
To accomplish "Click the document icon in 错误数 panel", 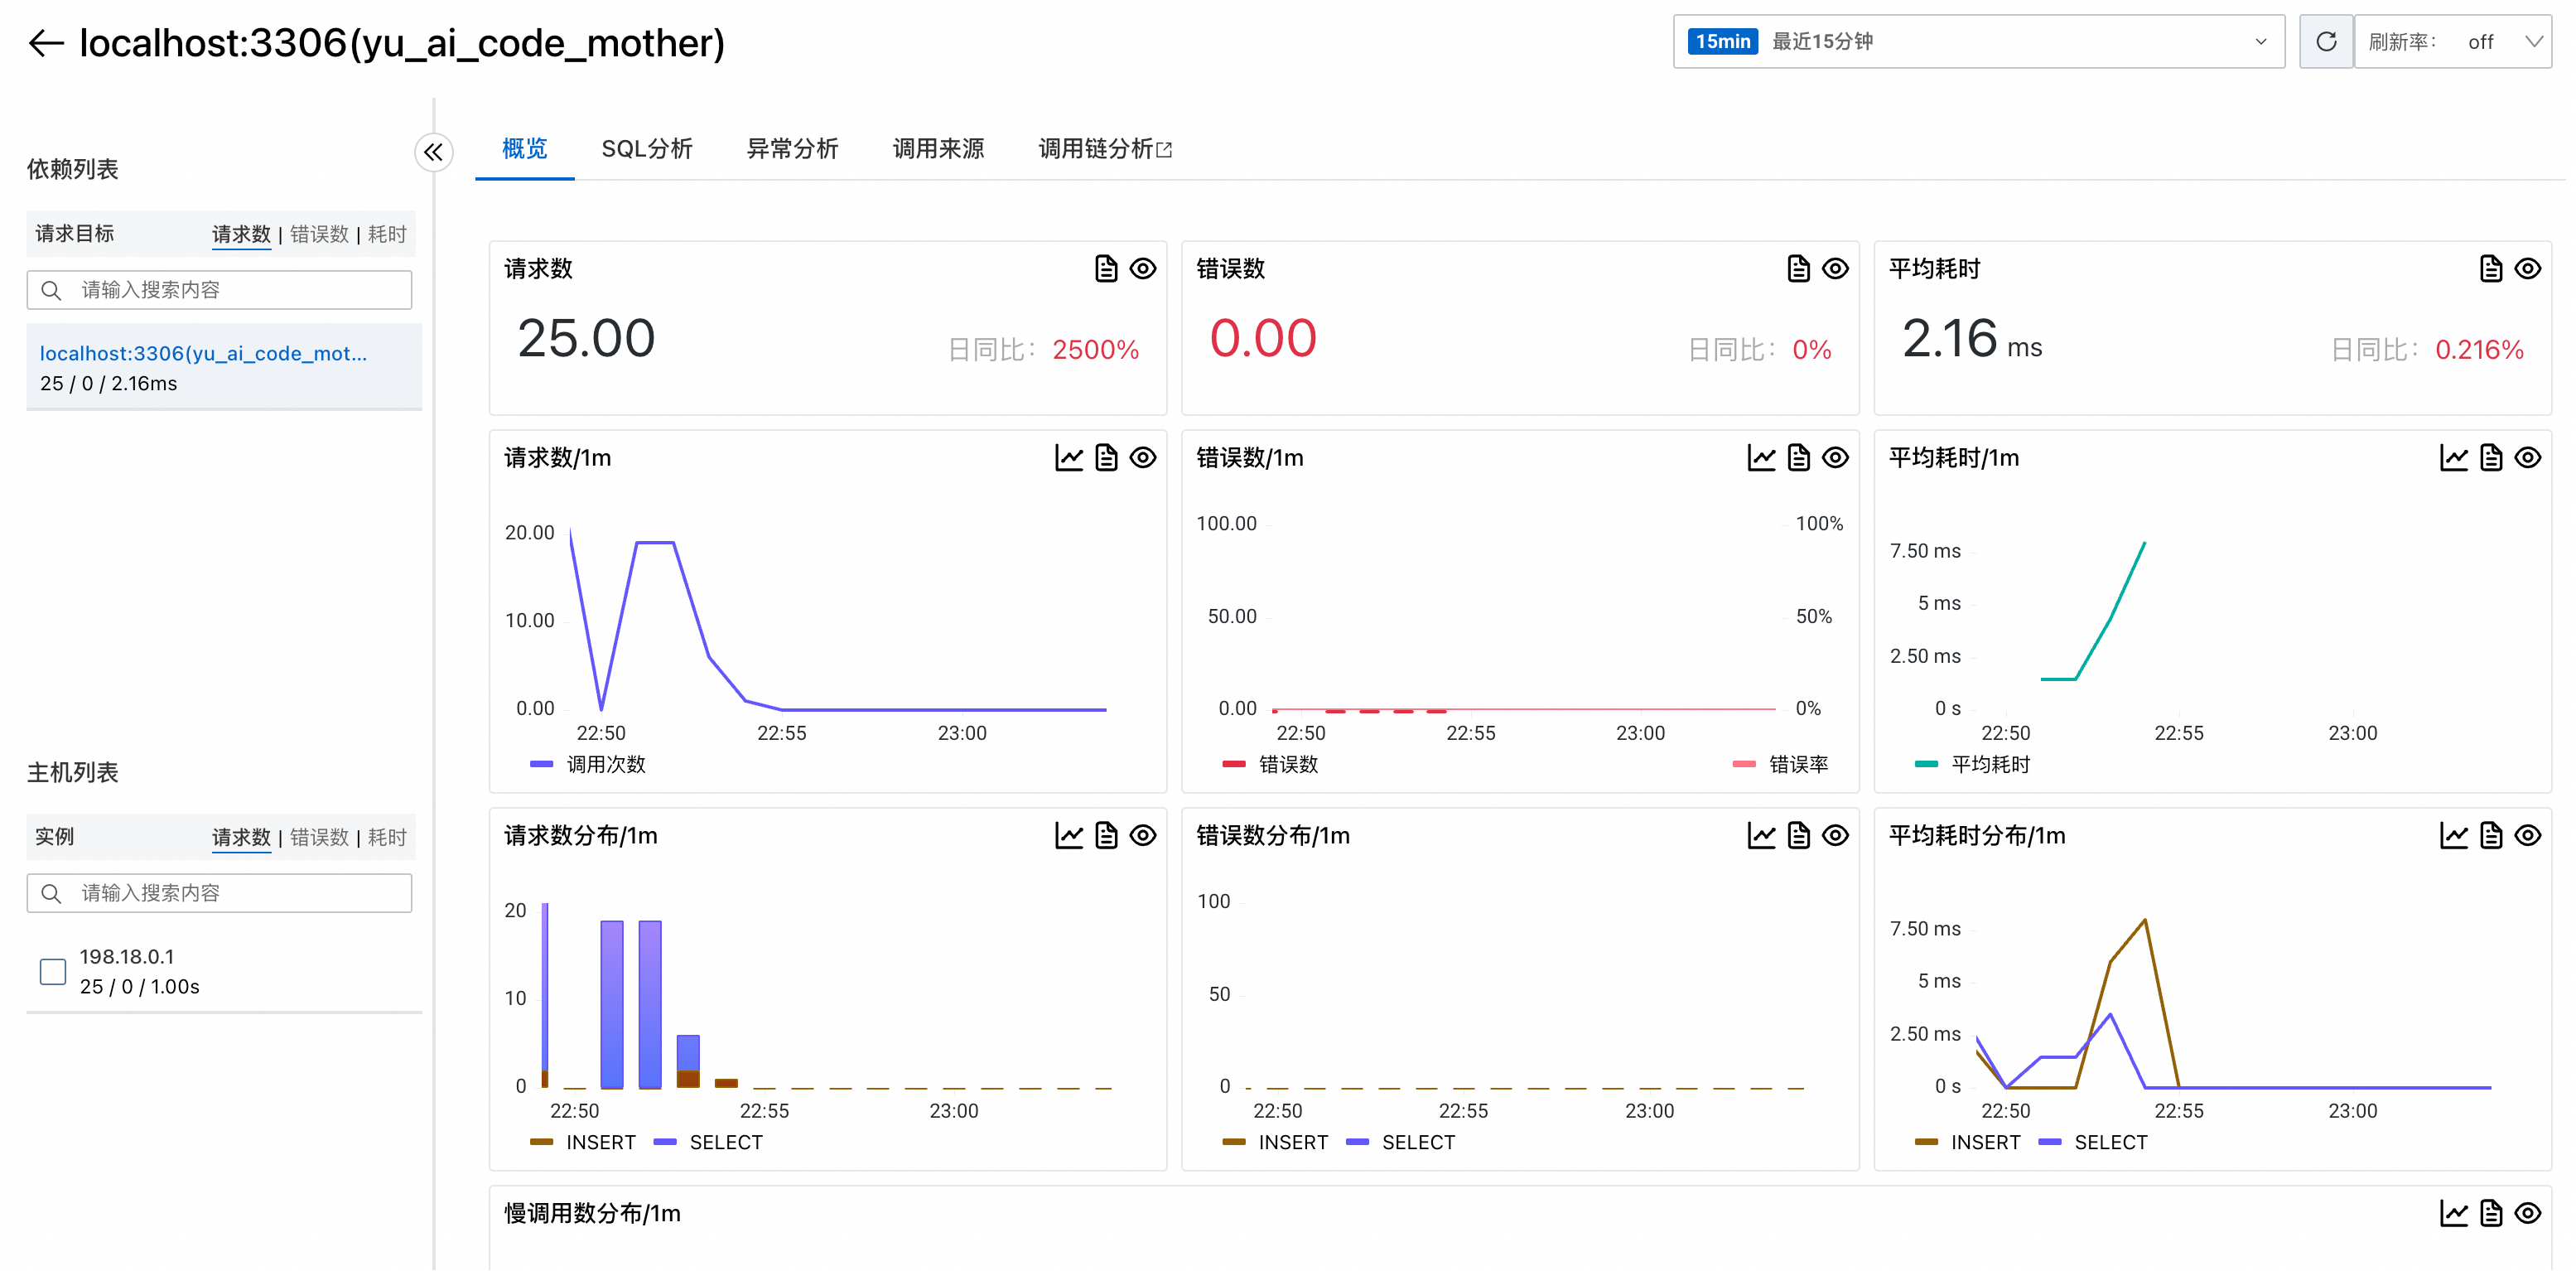I will (x=1798, y=269).
